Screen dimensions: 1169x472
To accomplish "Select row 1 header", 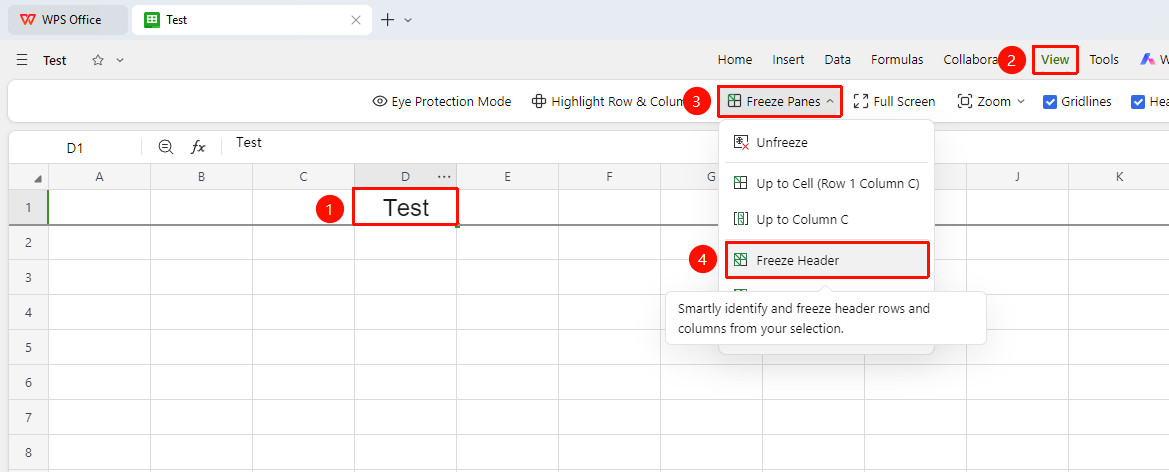I will 28,207.
